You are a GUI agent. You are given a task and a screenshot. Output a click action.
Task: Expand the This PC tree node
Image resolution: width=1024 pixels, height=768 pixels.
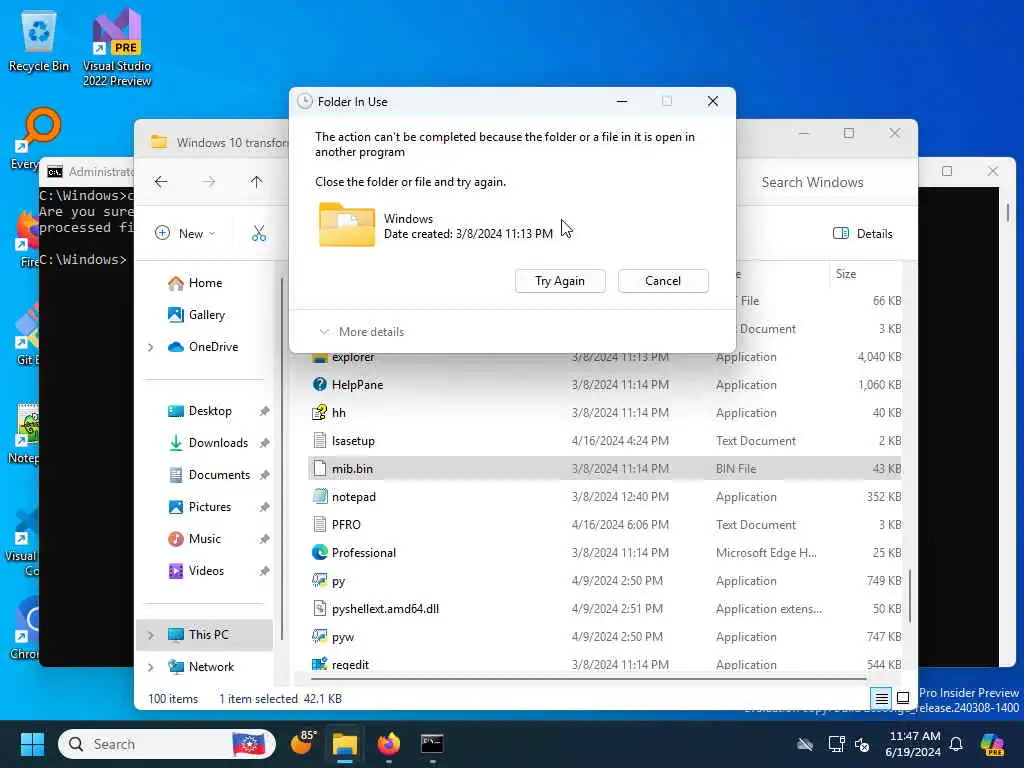pyautogui.click(x=151, y=635)
